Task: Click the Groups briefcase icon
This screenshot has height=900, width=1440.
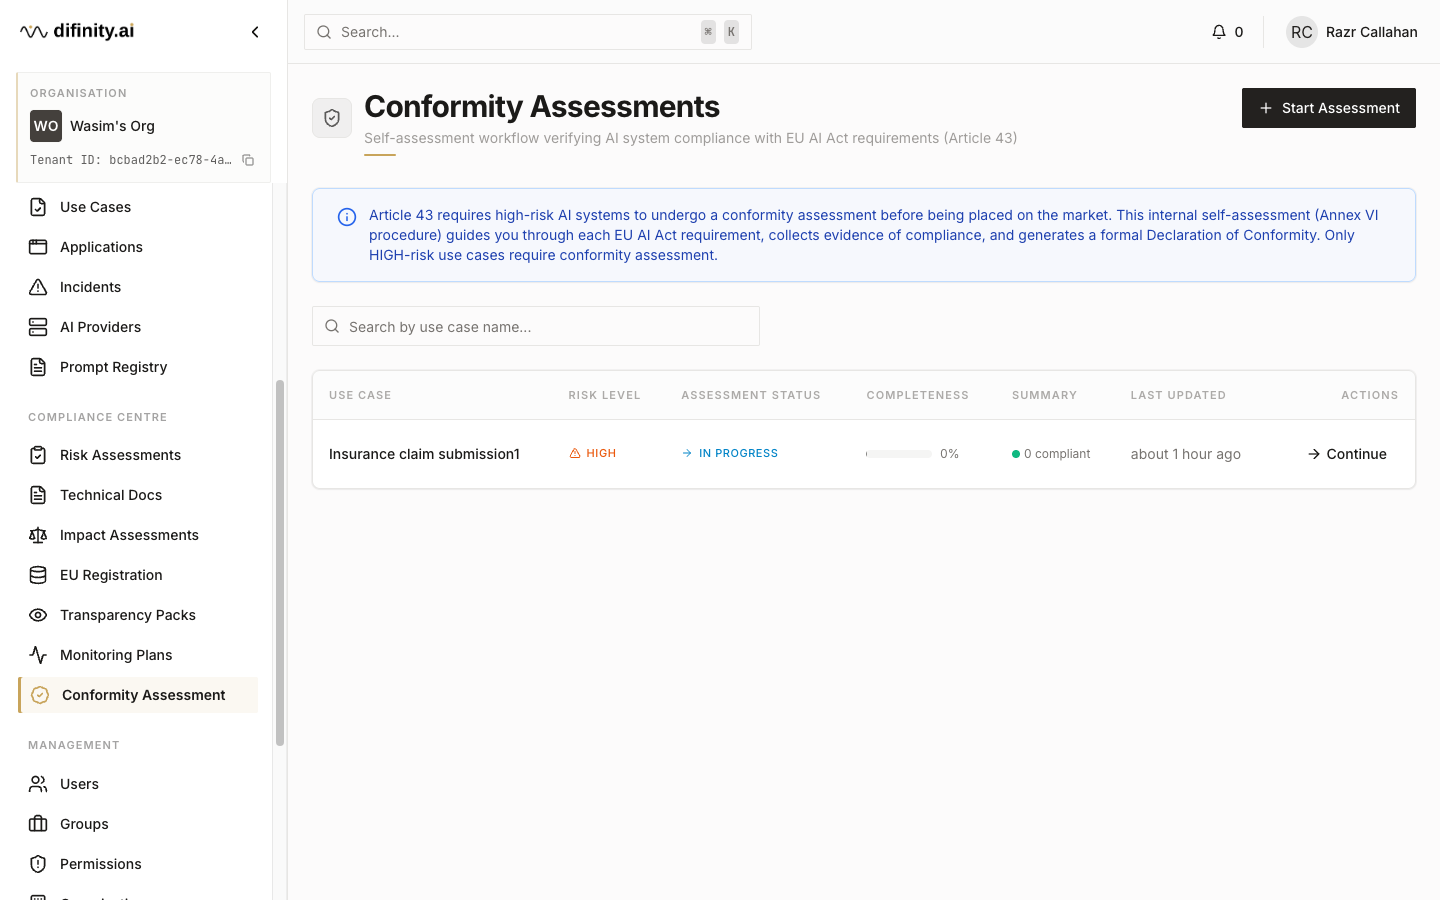Action: 38,824
